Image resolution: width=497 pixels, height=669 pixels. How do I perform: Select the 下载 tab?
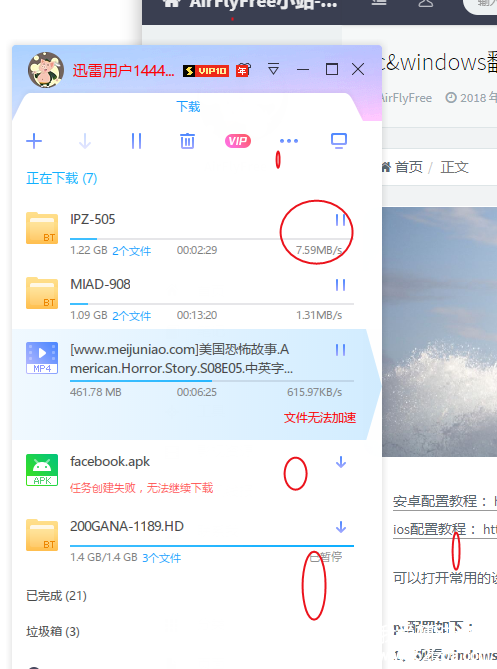188,106
